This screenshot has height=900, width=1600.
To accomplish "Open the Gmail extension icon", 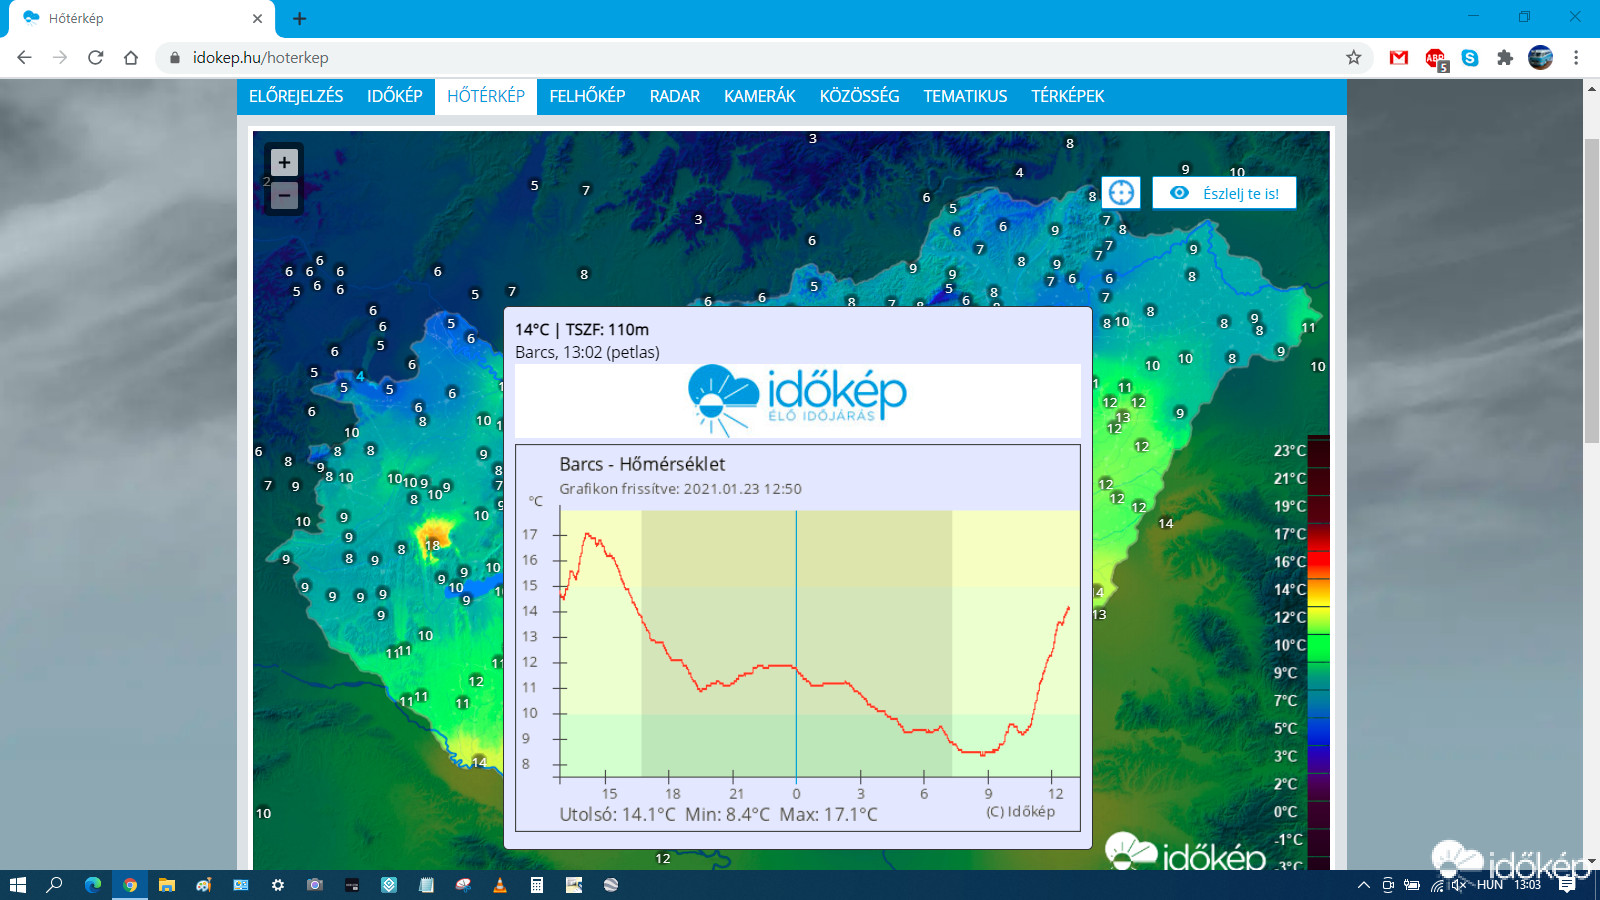I will pos(1398,58).
